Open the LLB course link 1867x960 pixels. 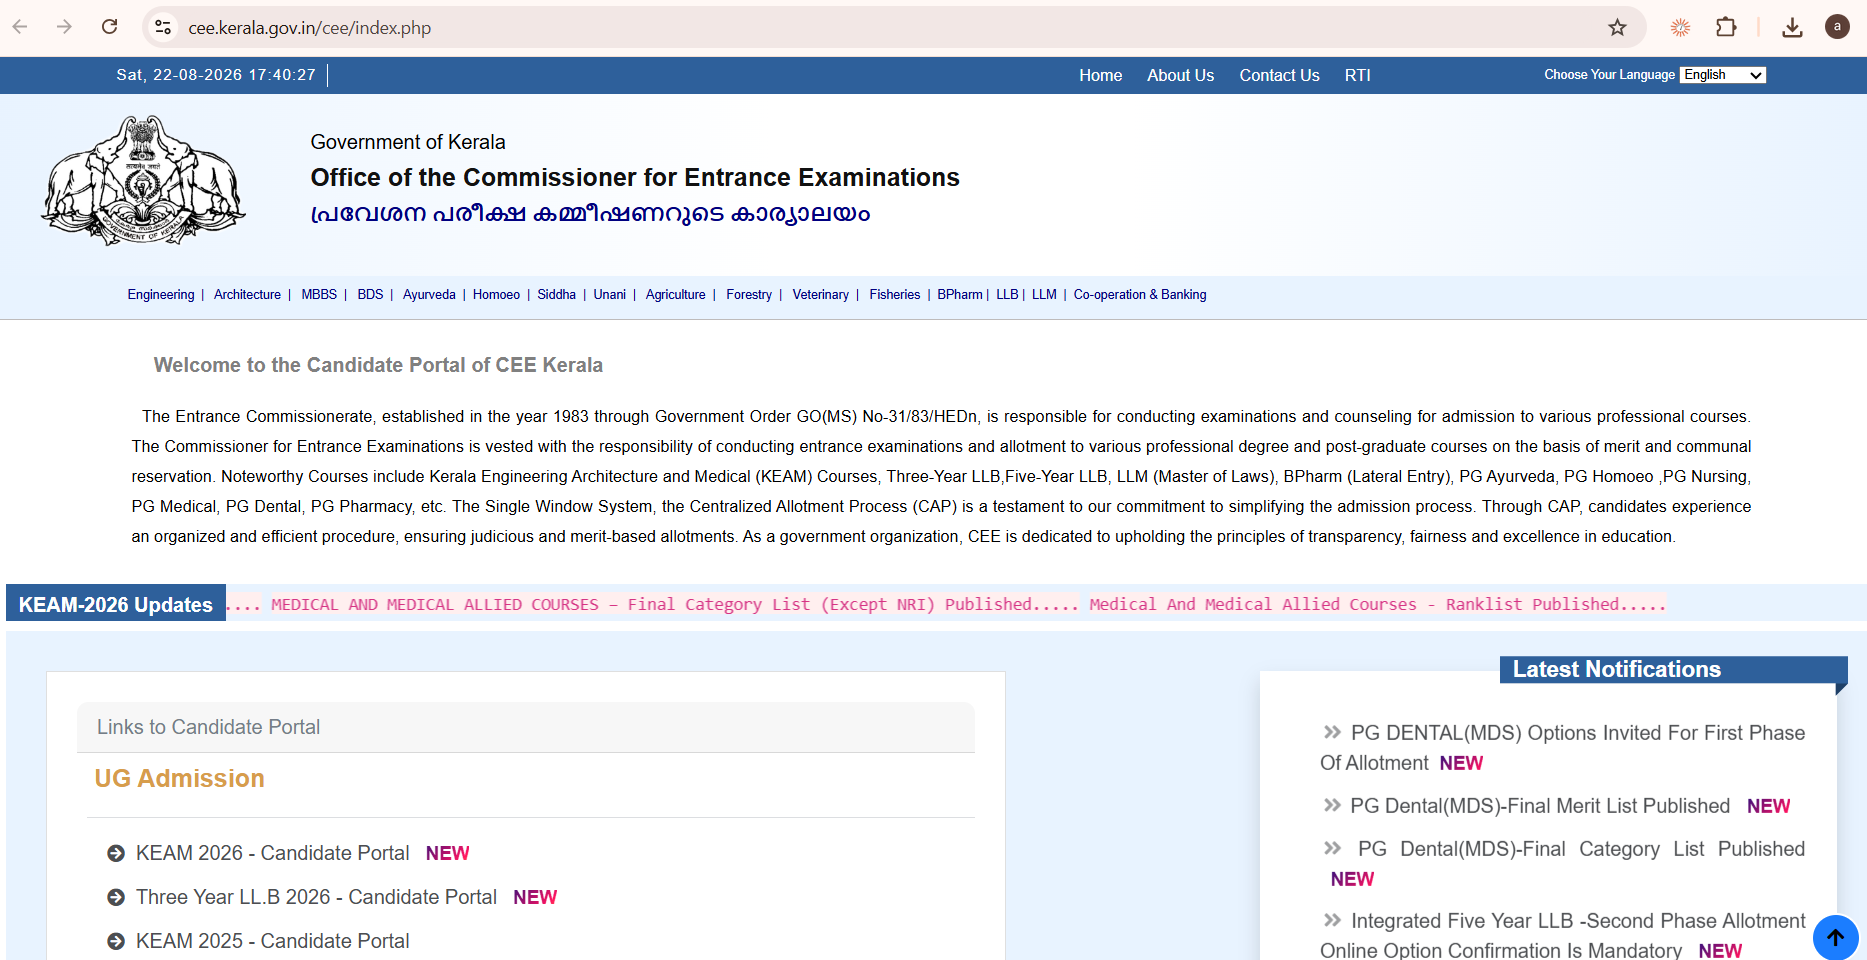point(1007,294)
